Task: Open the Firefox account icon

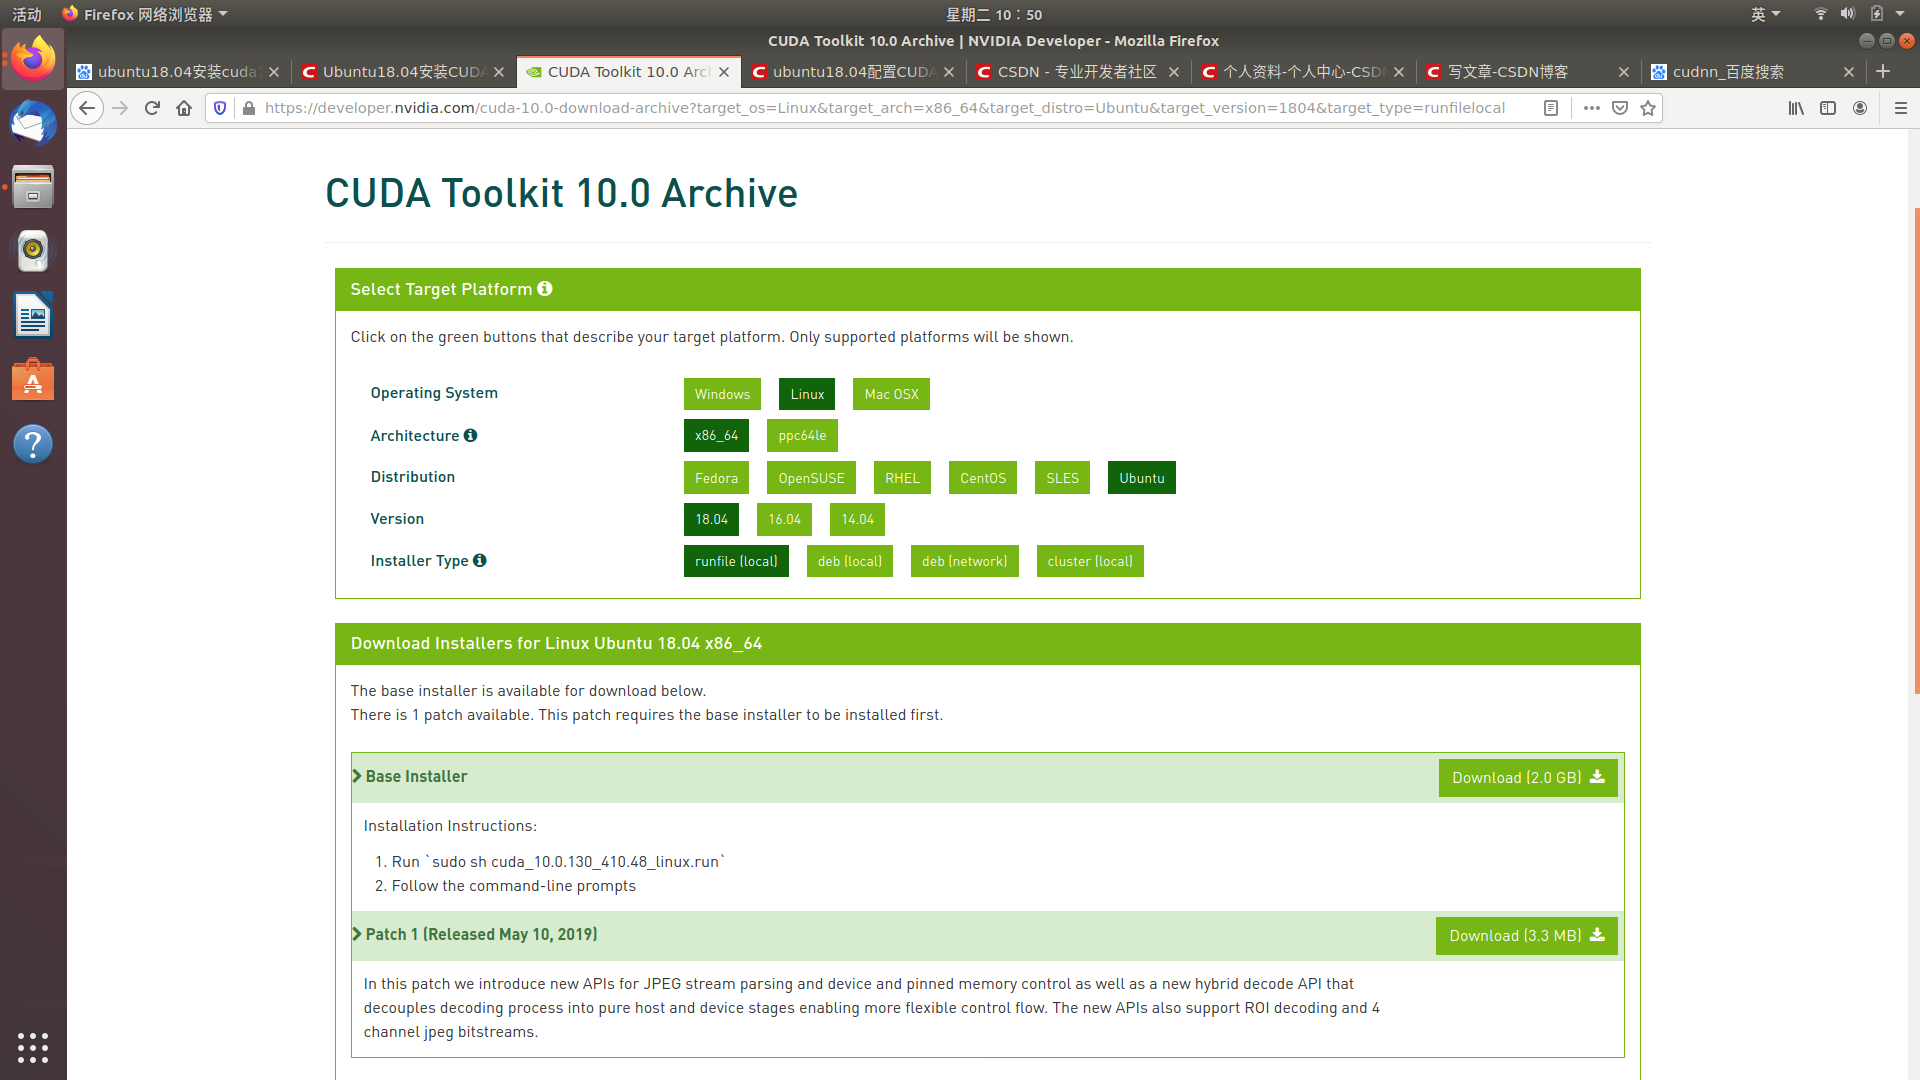Action: click(1860, 108)
